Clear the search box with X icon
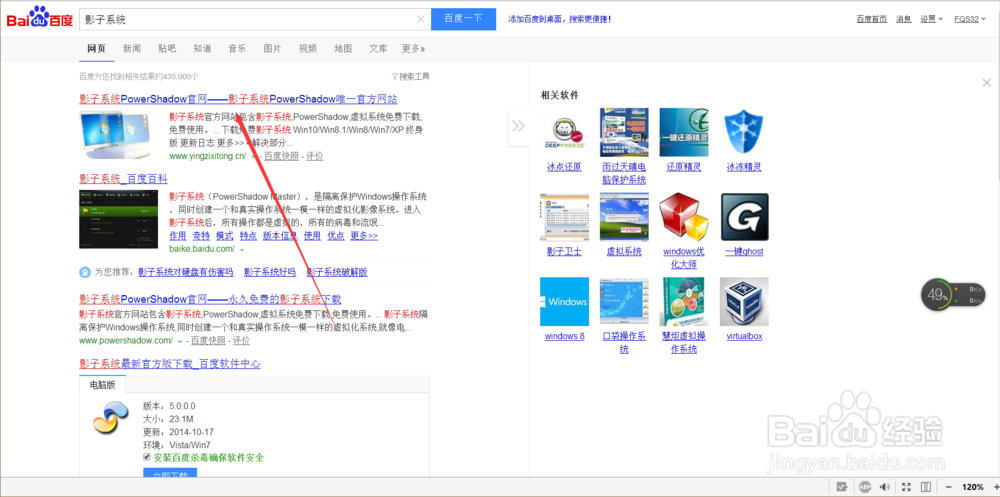This screenshot has height=497, width=1000. coord(420,19)
